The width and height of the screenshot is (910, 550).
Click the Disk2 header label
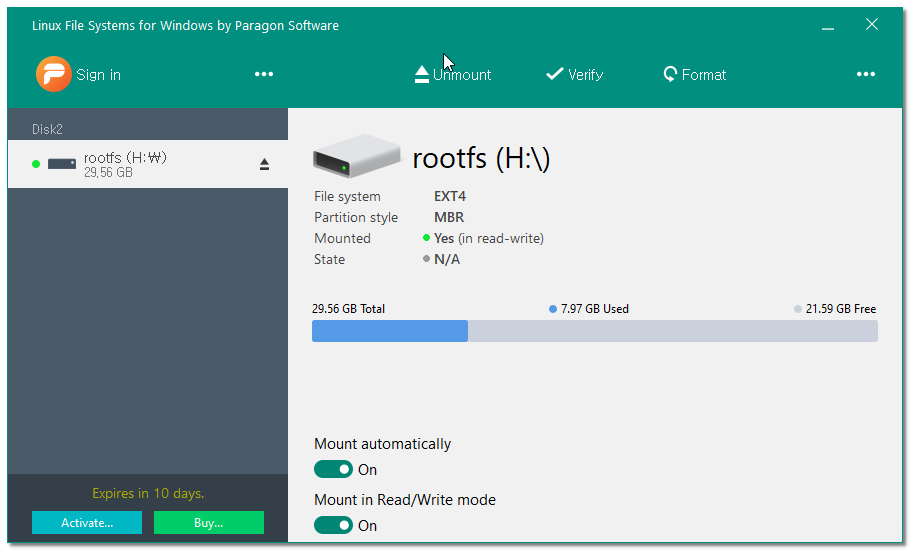[x=47, y=129]
